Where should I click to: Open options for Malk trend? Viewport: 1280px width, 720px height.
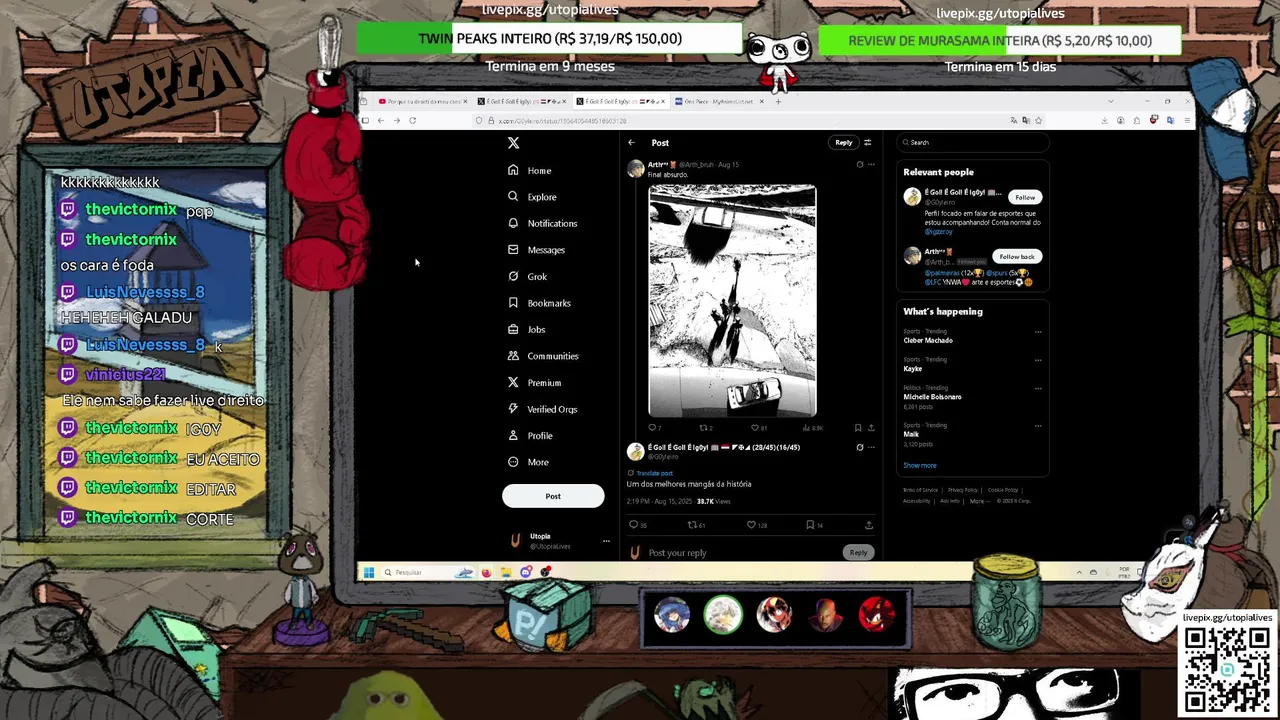1038,426
